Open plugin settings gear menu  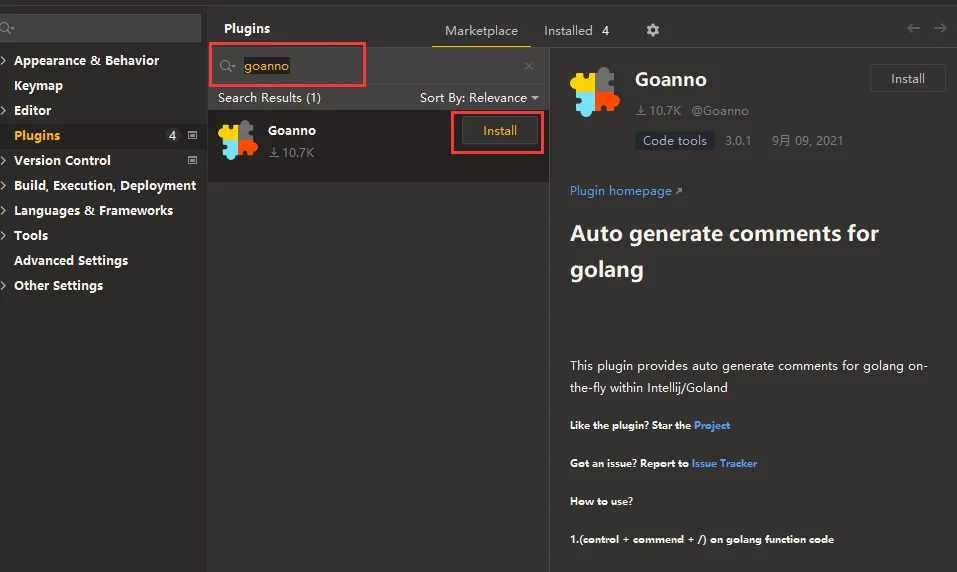coord(652,30)
